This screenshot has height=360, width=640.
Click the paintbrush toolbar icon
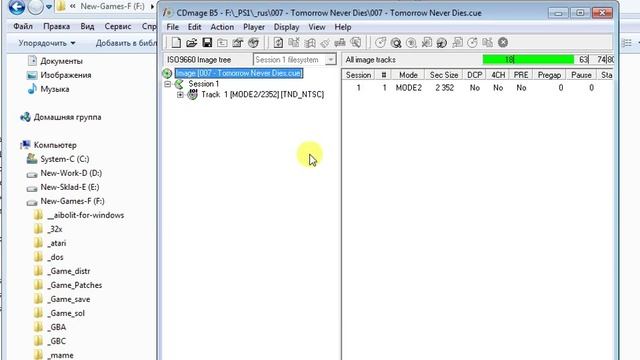[x=325, y=42]
